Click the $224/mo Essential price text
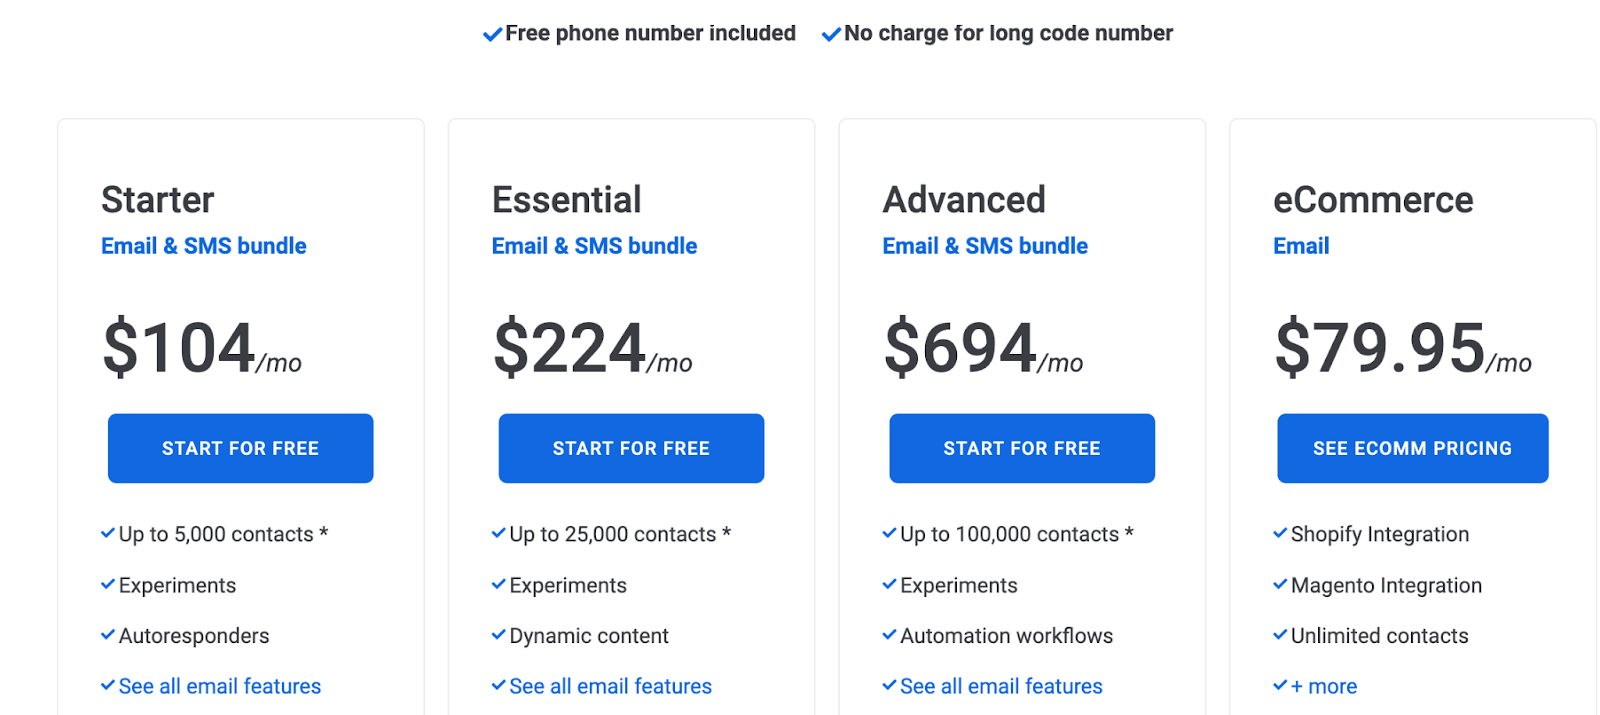 (593, 348)
